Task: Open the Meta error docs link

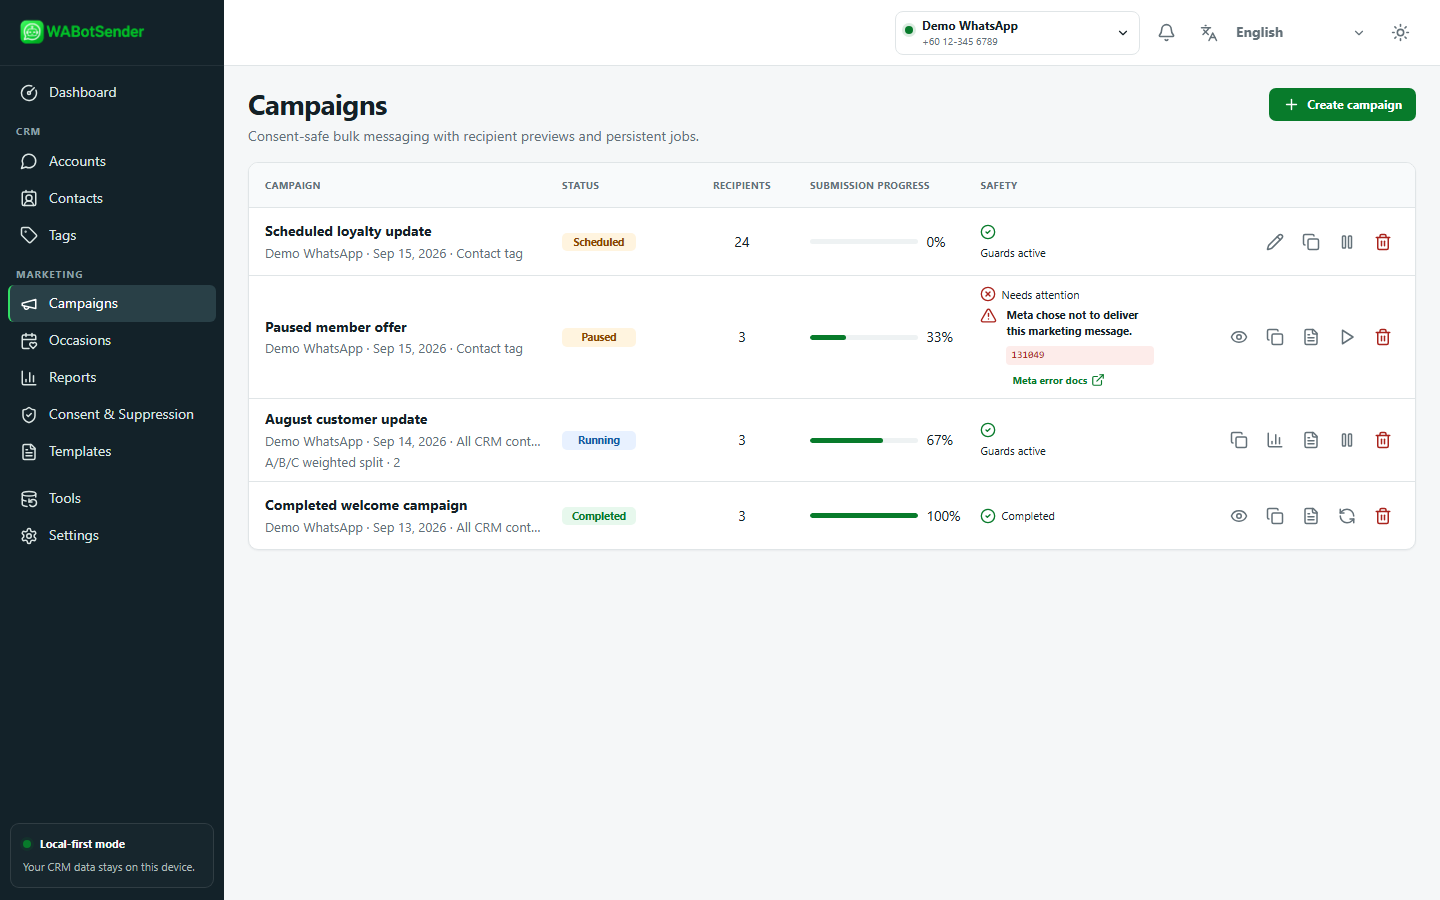Action: pyautogui.click(x=1058, y=380)
